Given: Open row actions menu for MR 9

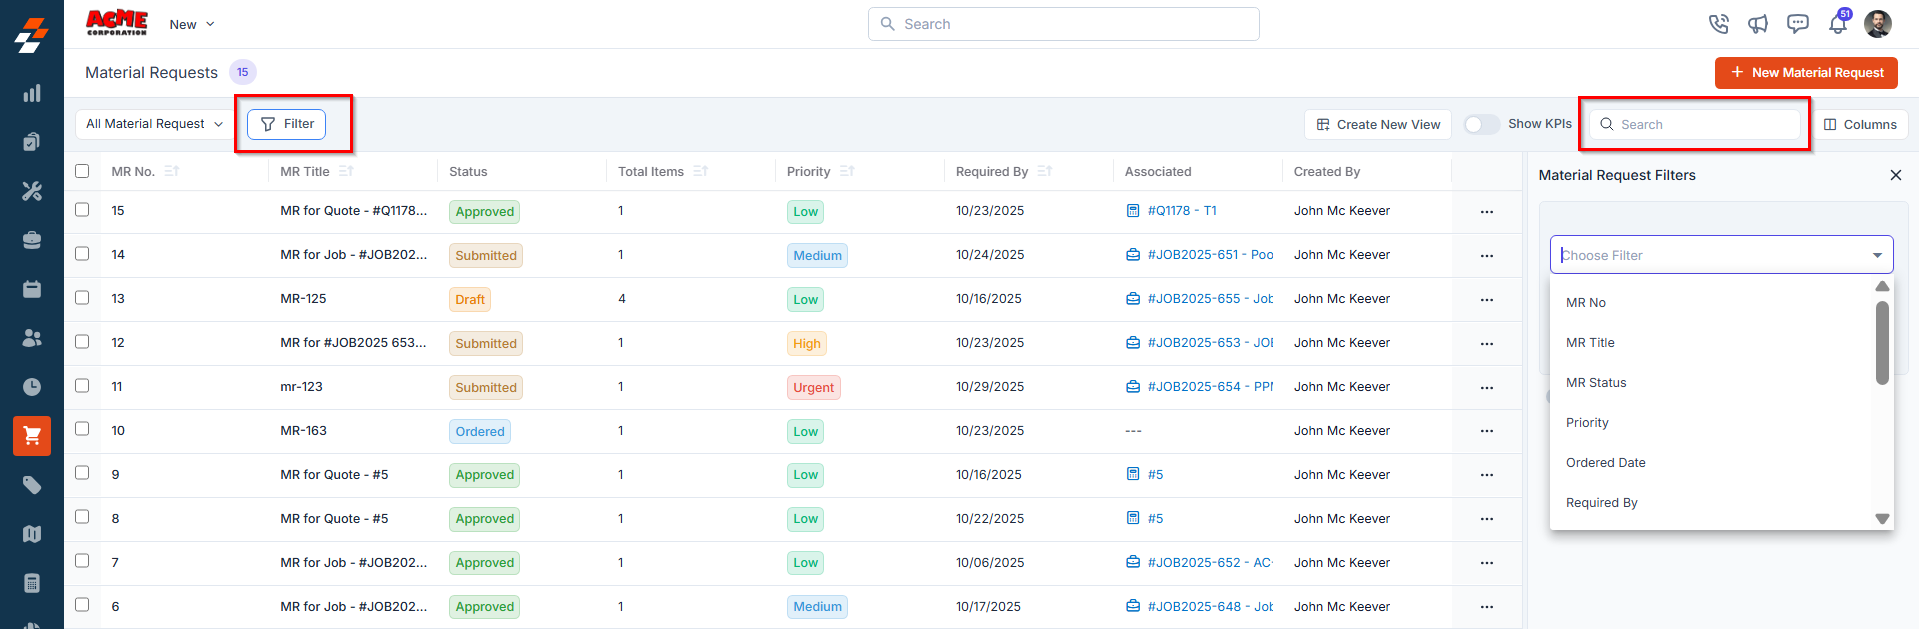Looking at the screenshot, I should pyautogui.click(x=1487, y=475).
